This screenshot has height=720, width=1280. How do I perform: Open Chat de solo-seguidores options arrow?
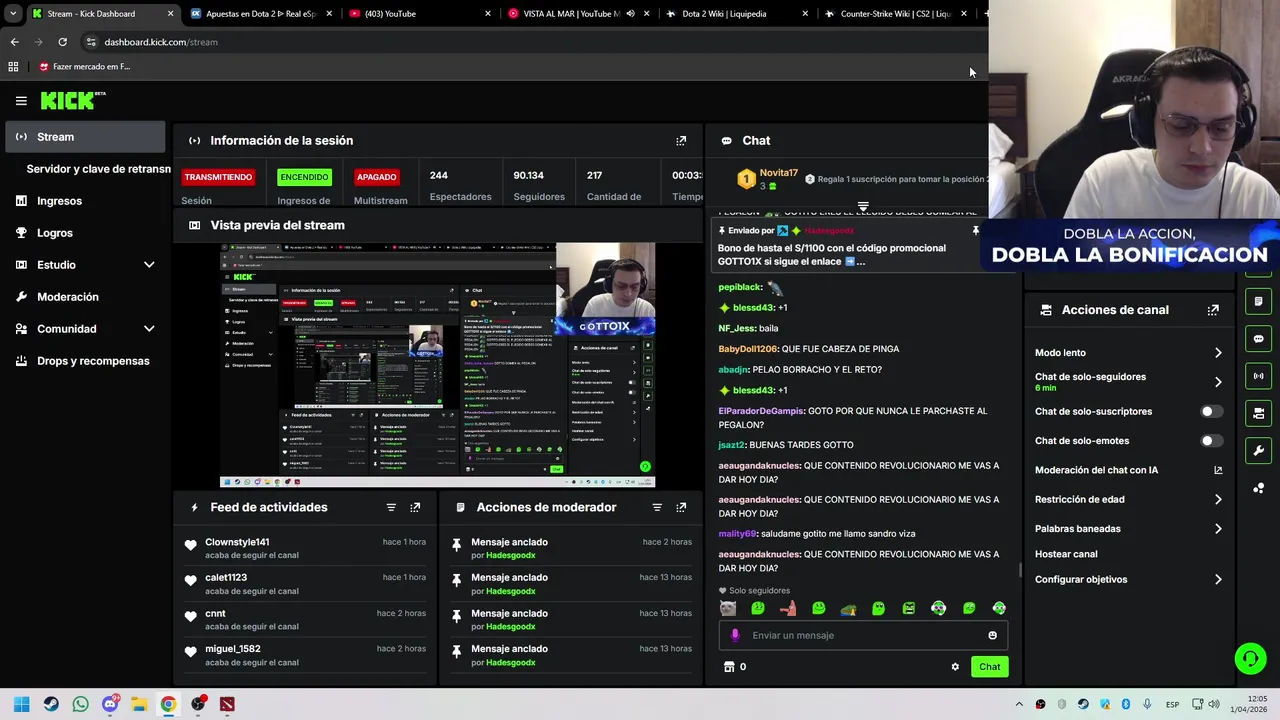pos(1218,382)
